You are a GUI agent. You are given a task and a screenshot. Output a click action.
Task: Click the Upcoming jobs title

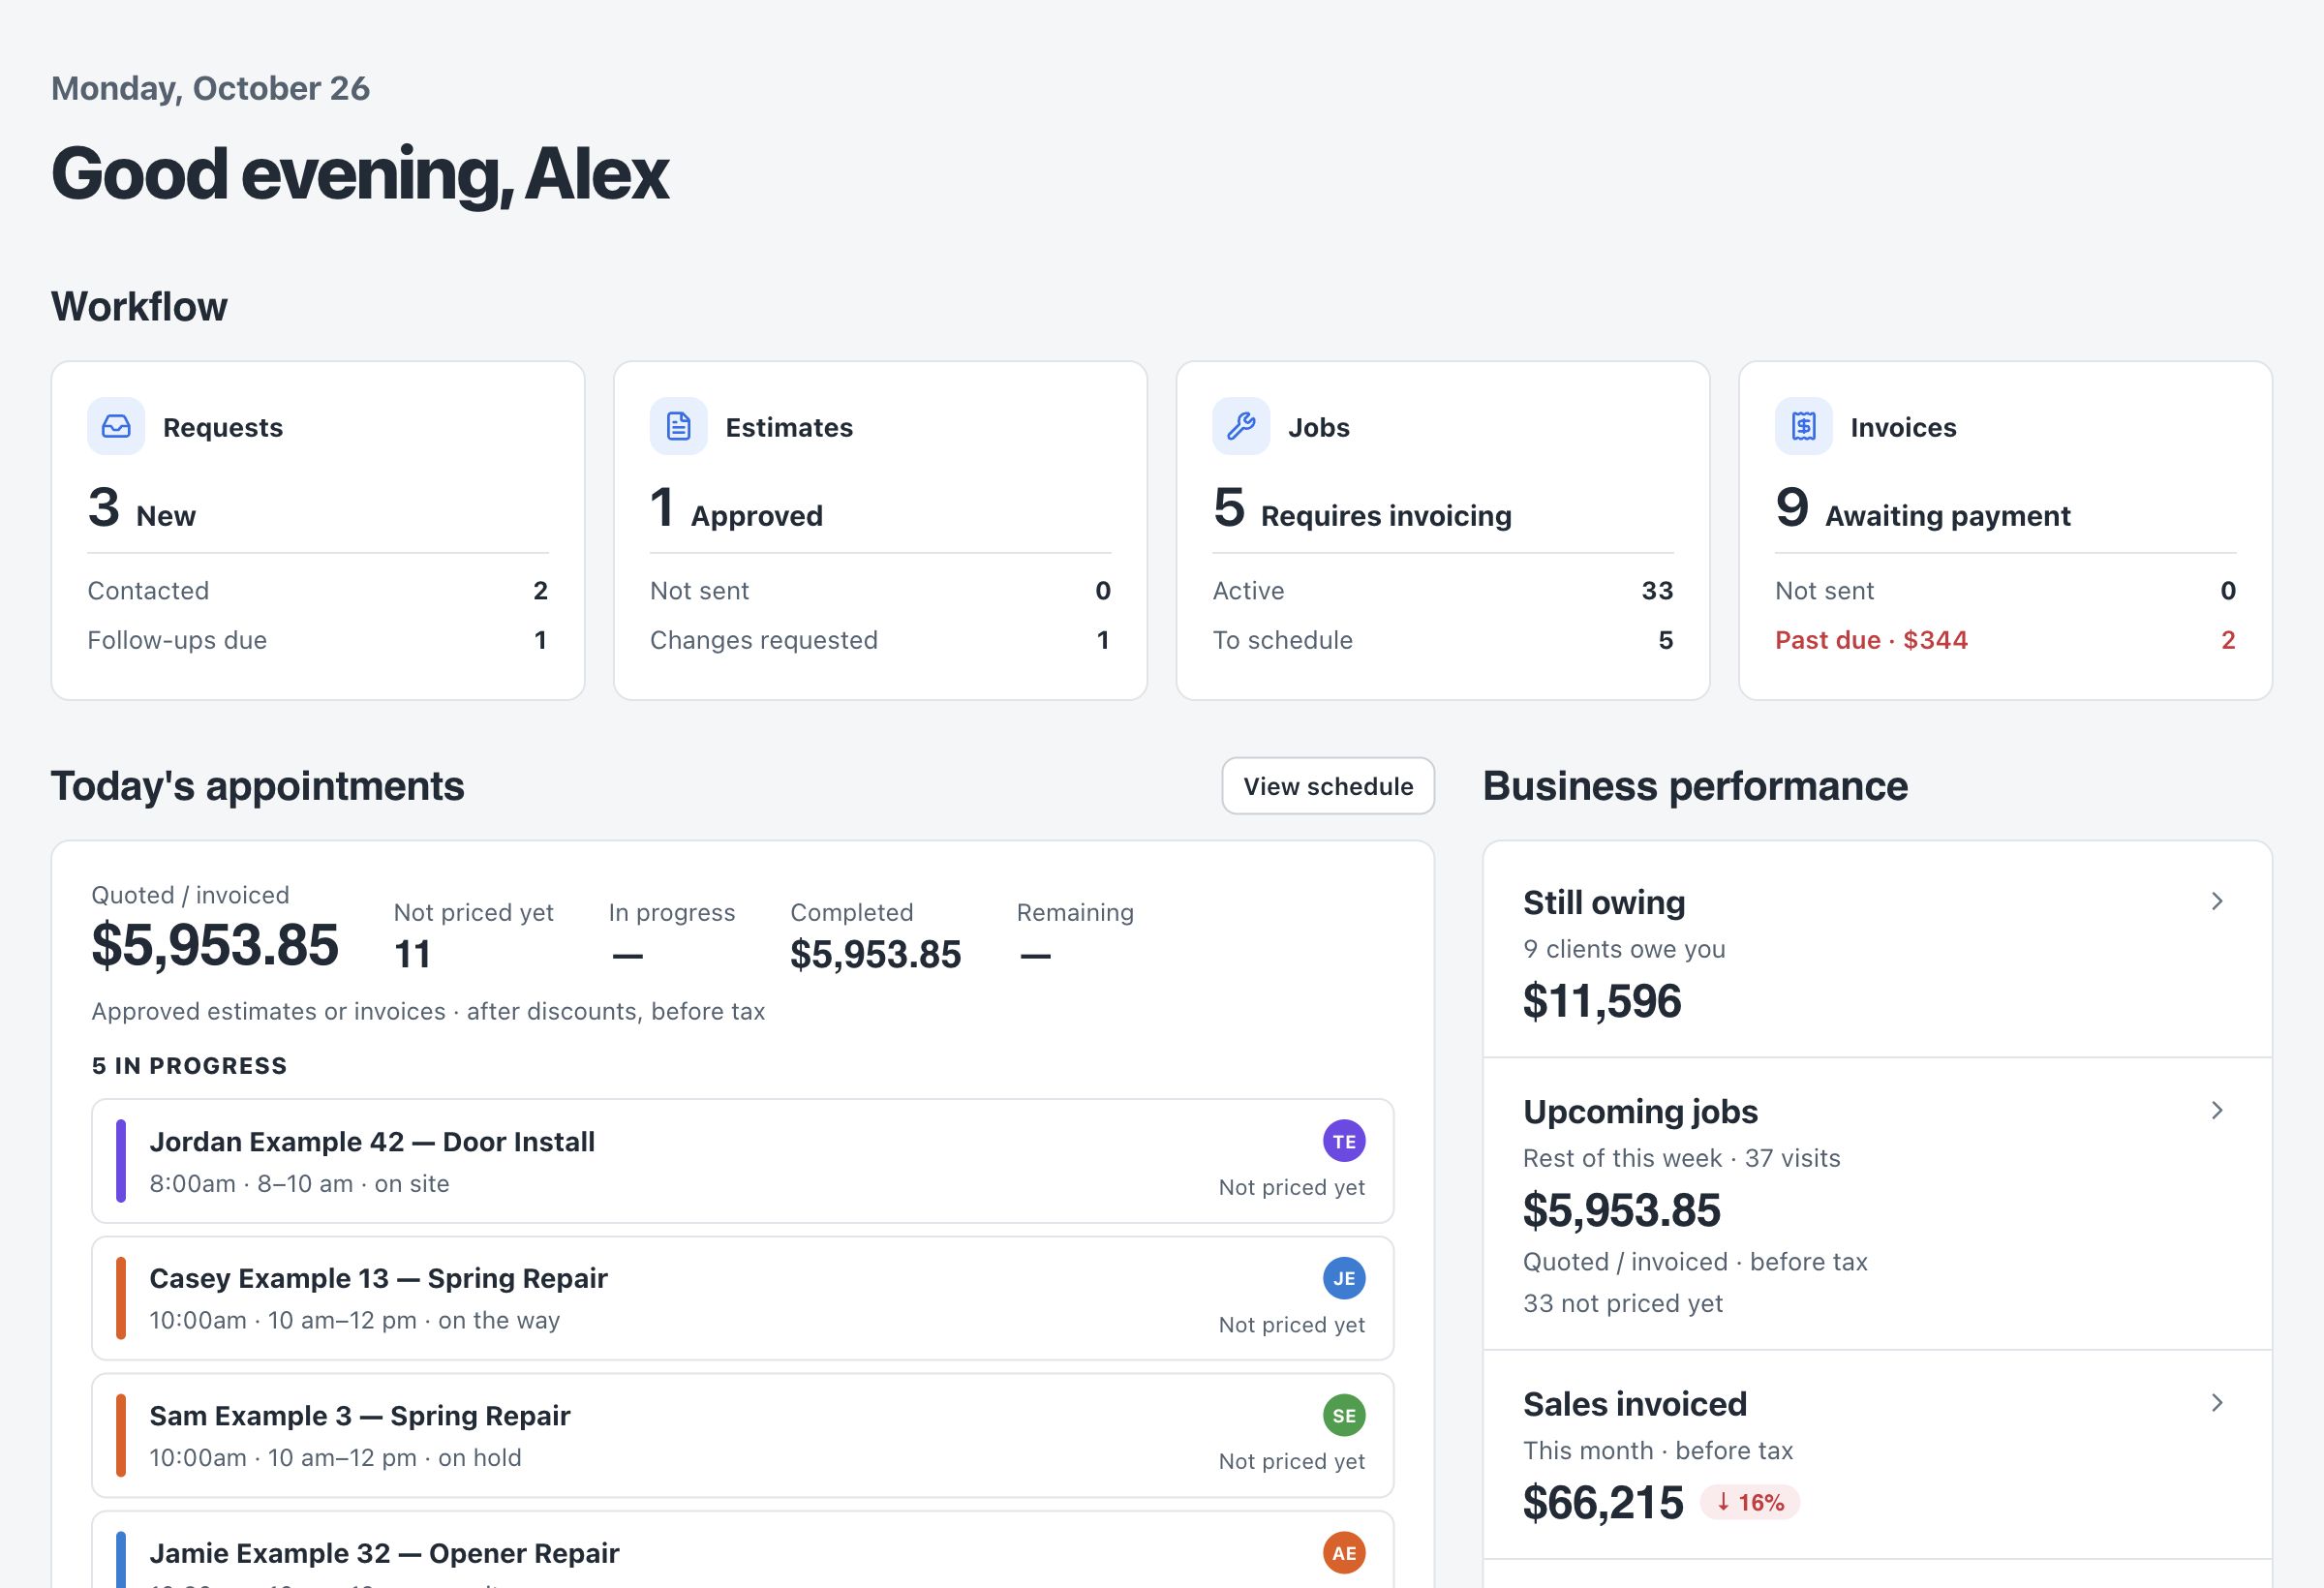point(1640,1111)
